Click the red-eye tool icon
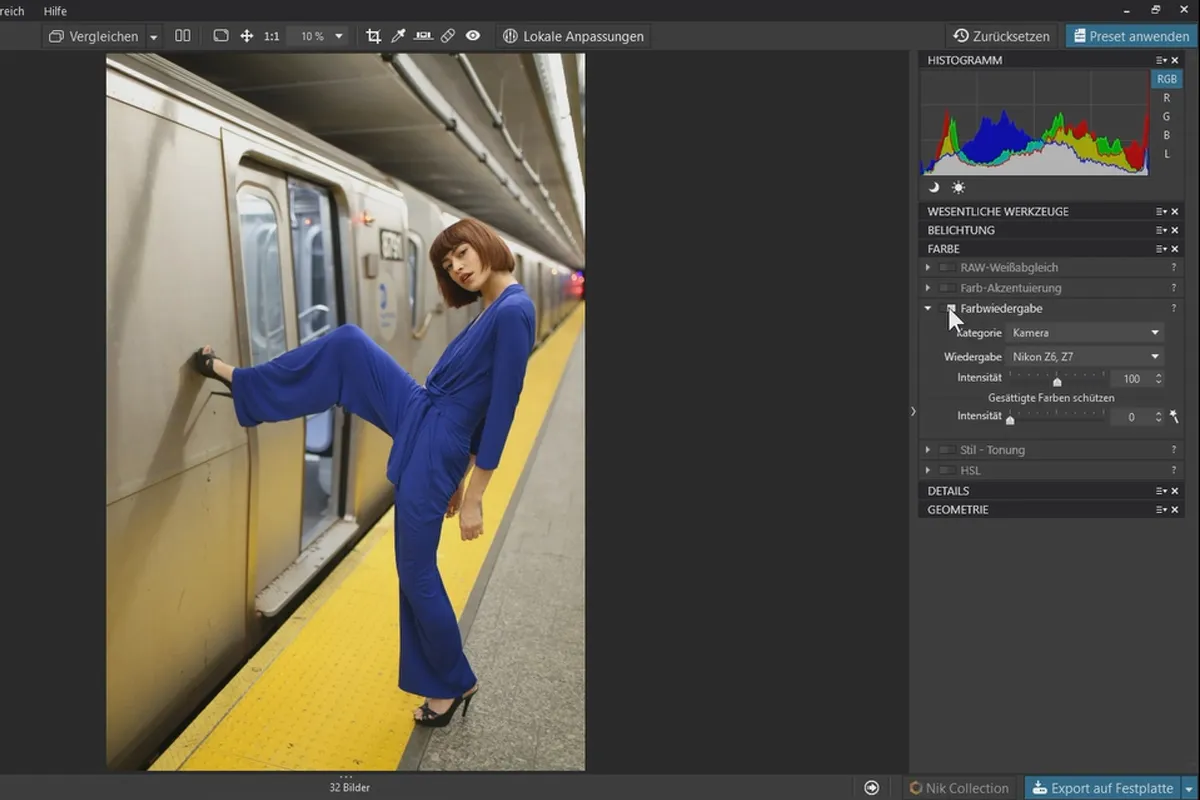 click(473, 36)
